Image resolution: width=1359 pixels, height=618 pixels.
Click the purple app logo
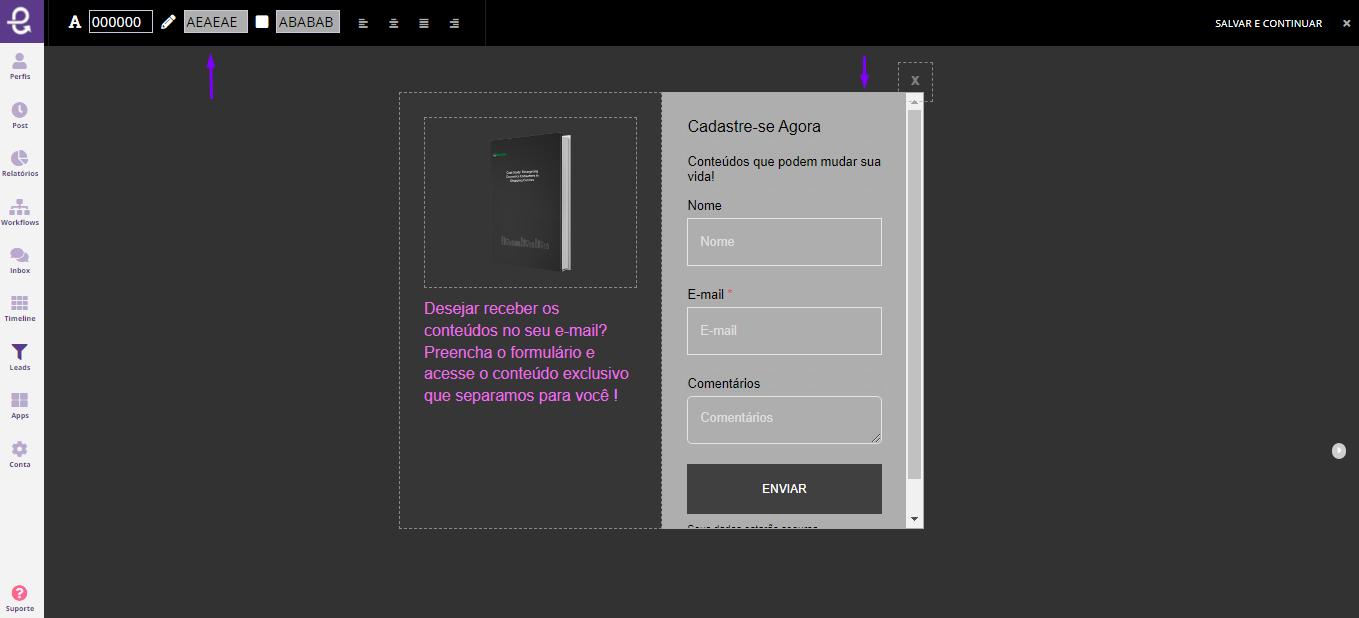20,21
